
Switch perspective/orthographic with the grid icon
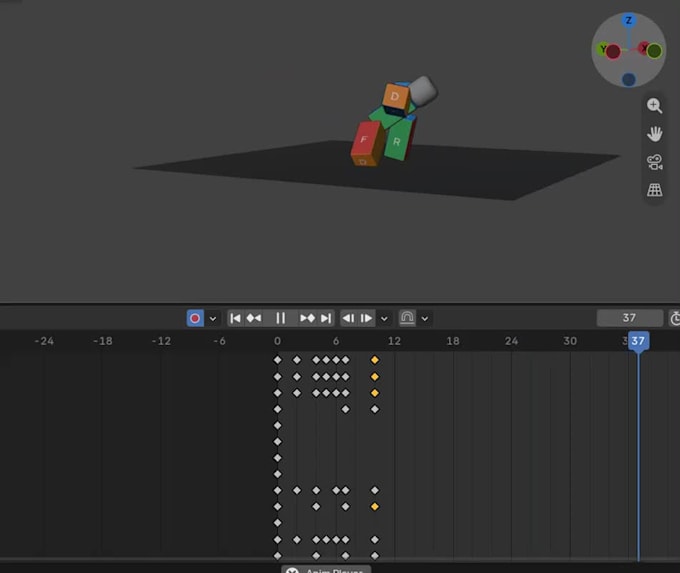(x=654, y=190)
